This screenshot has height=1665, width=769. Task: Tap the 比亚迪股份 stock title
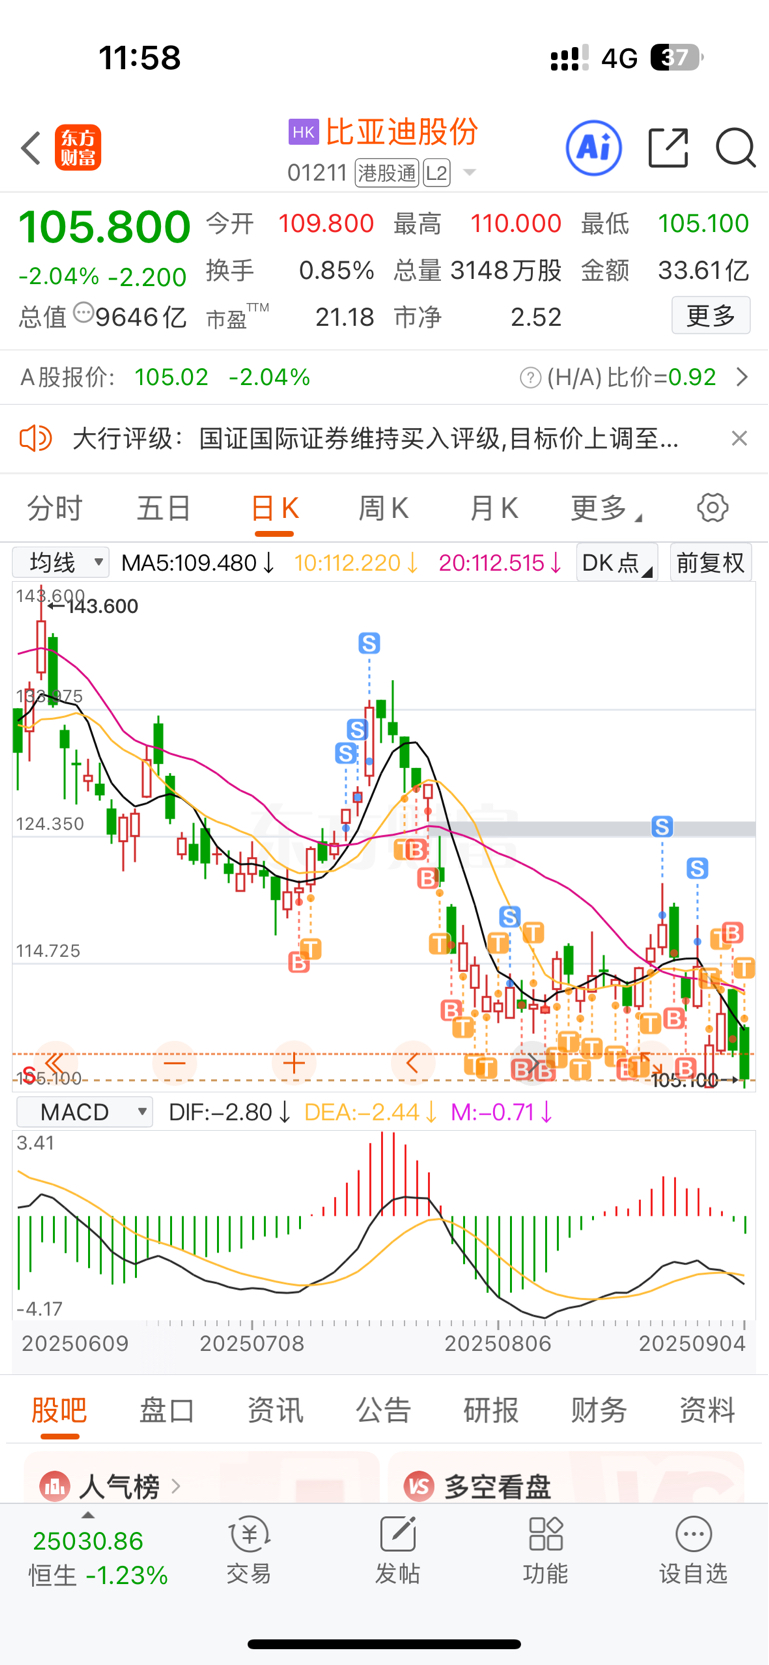click(x=402, y=132)
